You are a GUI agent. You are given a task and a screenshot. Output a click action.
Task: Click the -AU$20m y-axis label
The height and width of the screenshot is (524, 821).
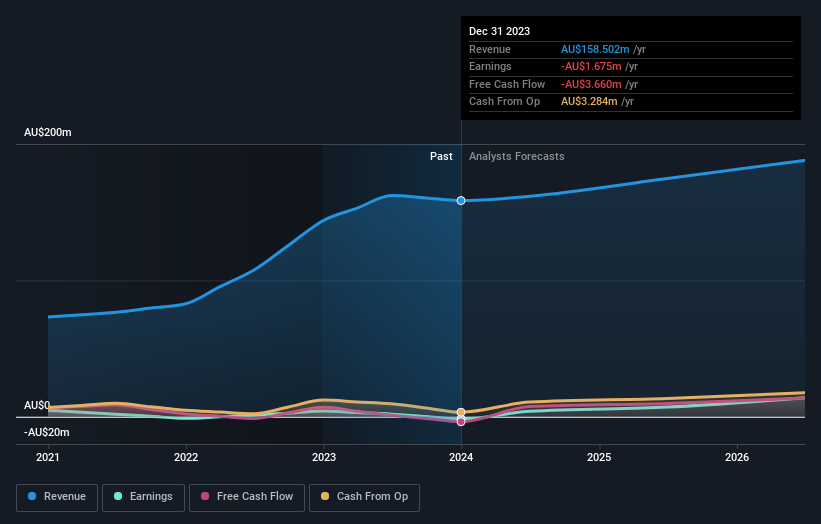pos(47,432)
